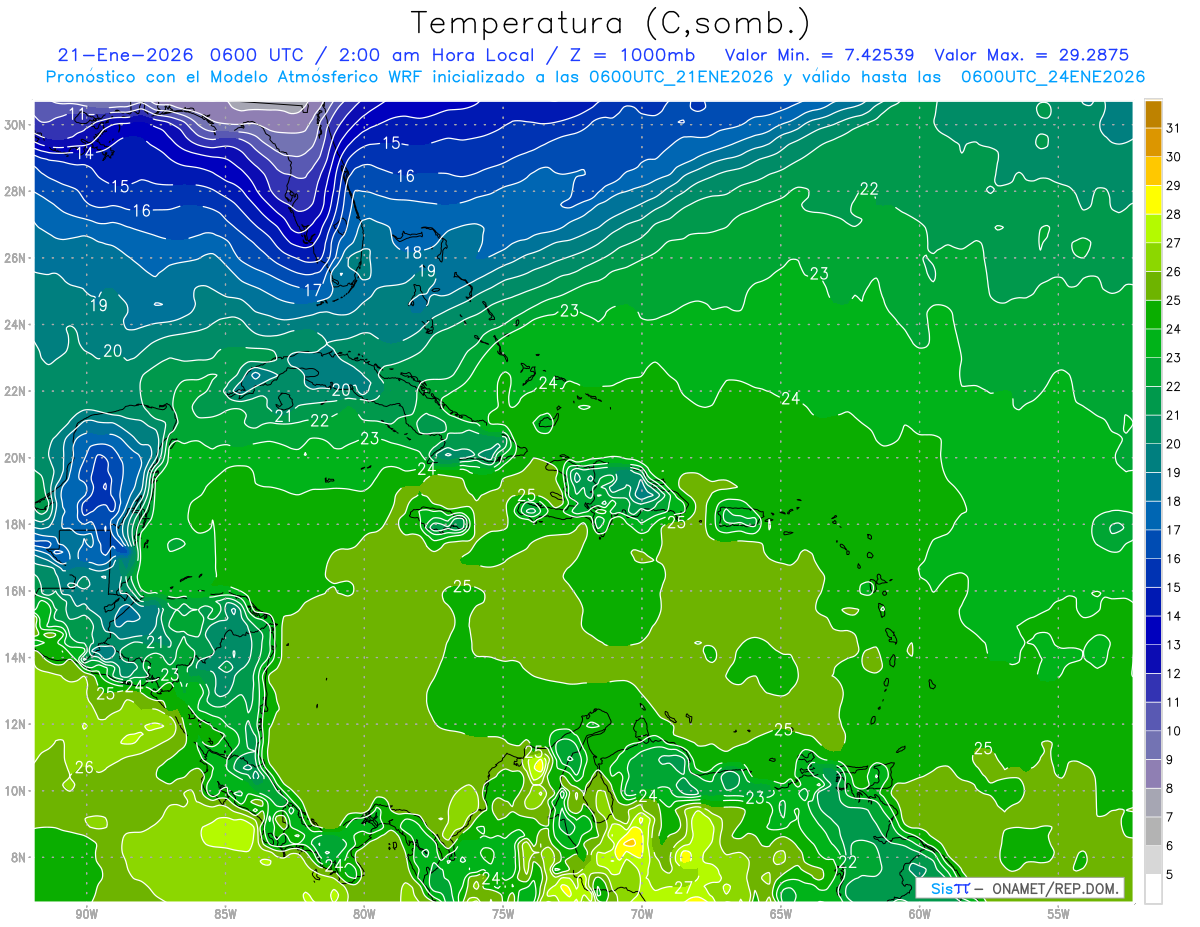Click the '80W' longitude axis label
Screen dimensions: 1200x927
[x=364, y=915]
